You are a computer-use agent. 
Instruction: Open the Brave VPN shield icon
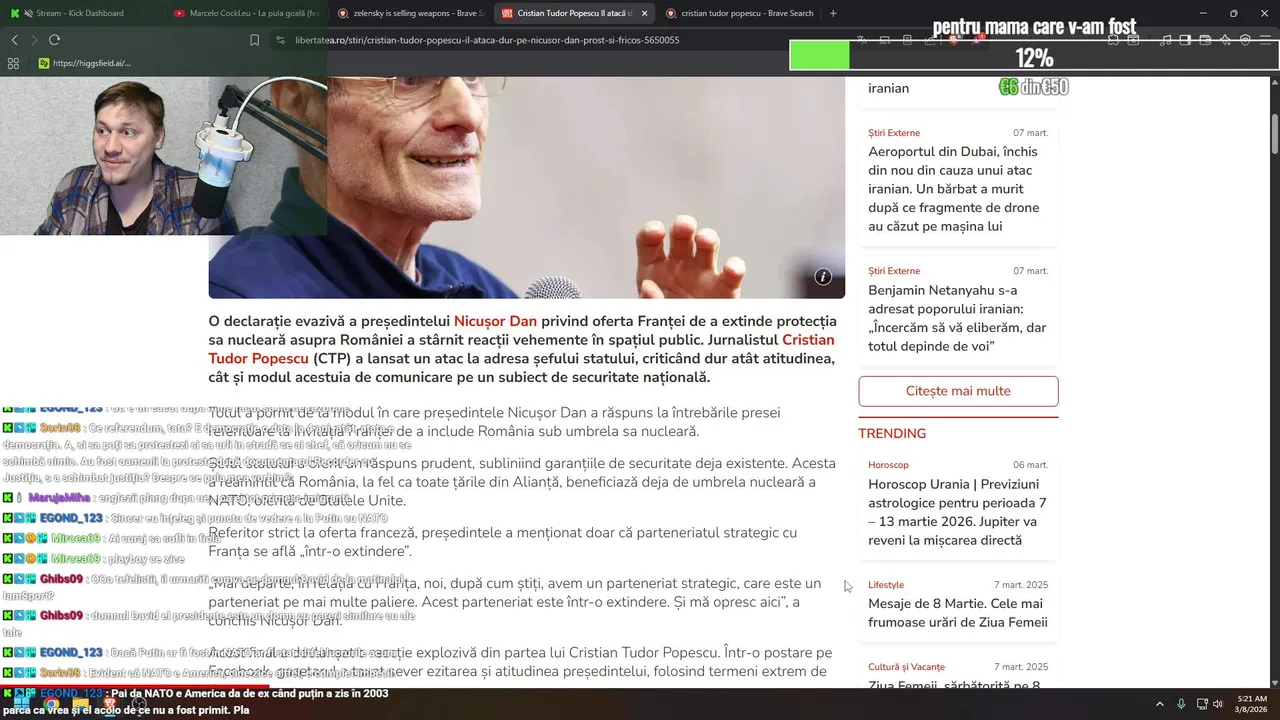click(1245, 40)
